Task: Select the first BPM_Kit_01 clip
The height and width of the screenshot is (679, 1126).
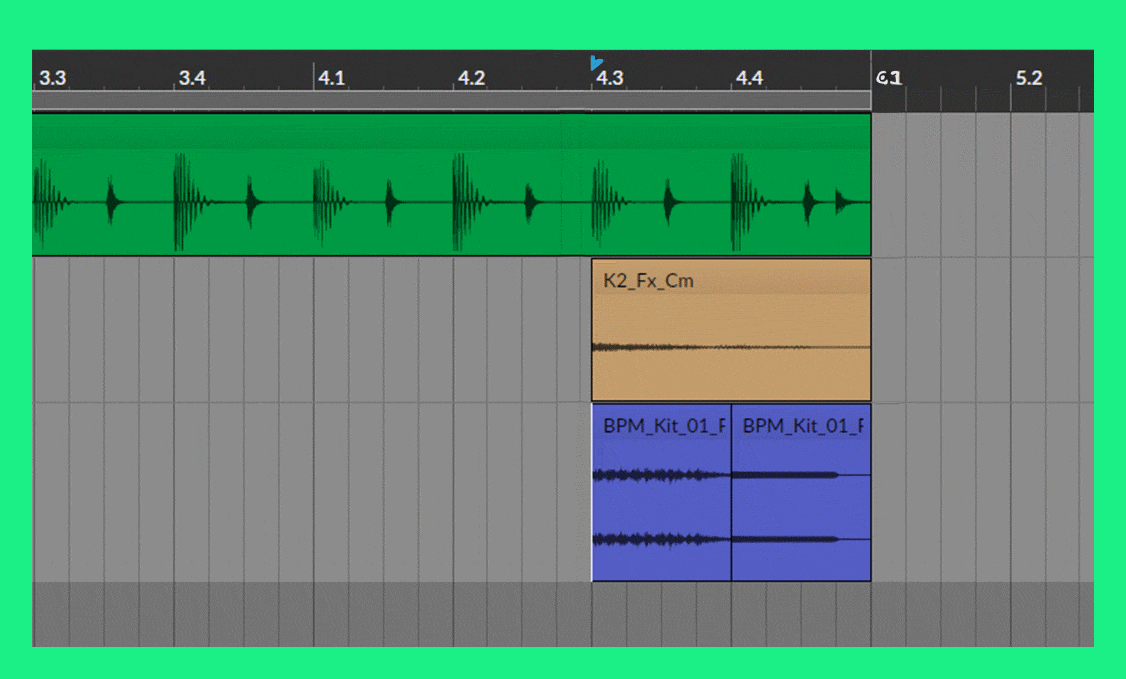Action: pyautogui.click(x=661, y=500)
